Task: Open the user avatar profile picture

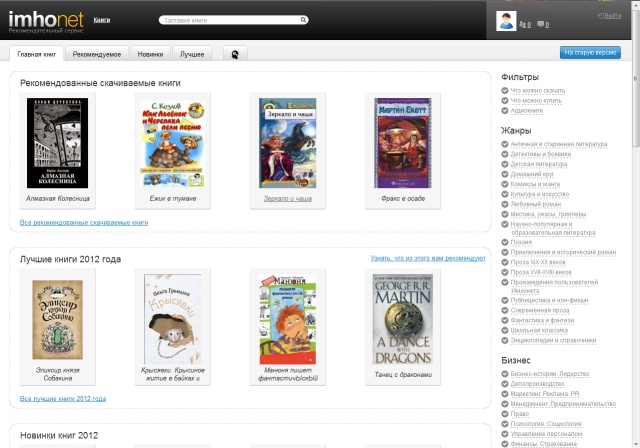Action: 506,21
